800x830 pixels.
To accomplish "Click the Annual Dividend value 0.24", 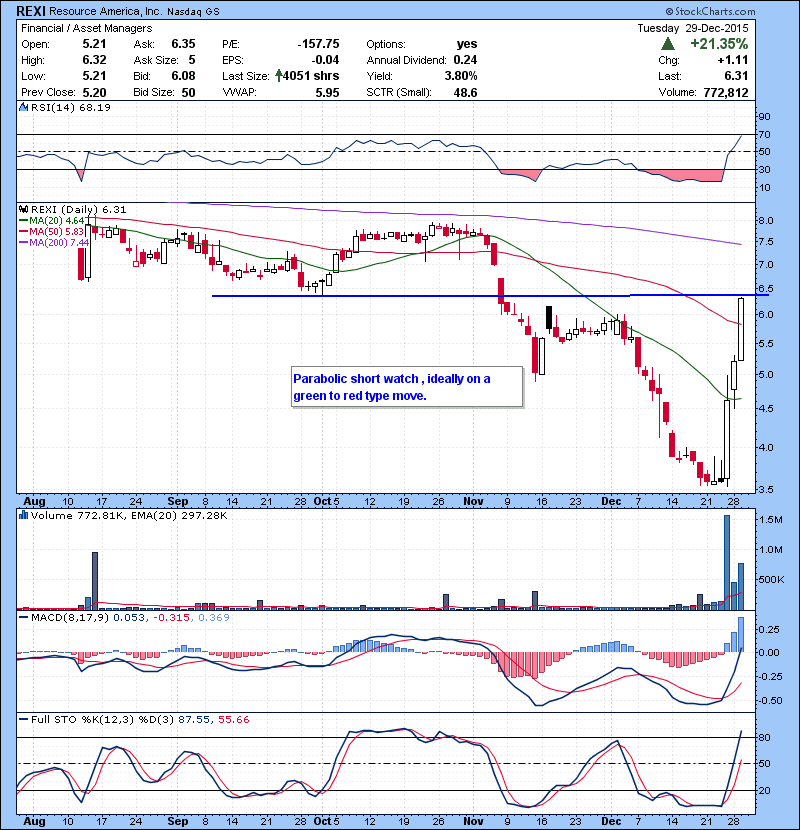I will click(x=465, y=60).
